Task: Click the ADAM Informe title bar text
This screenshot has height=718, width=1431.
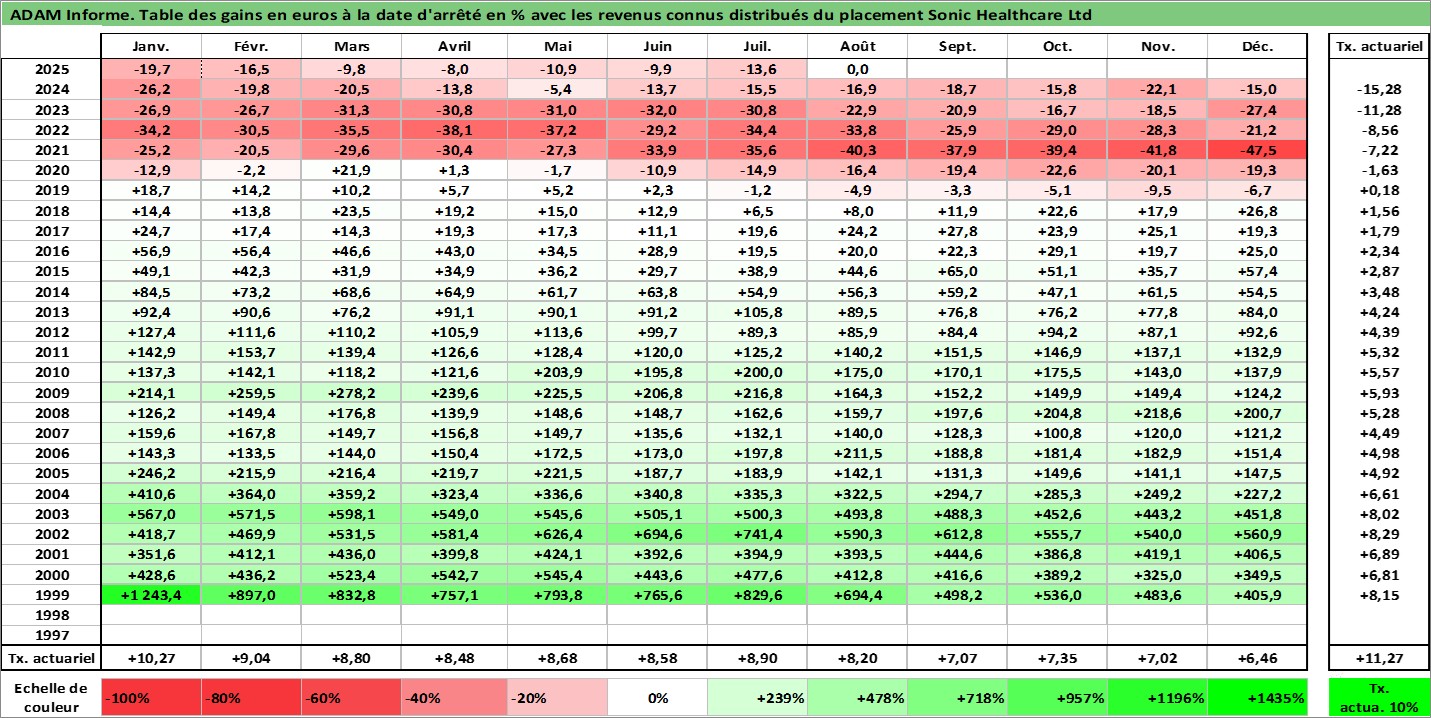Action: 550,15
